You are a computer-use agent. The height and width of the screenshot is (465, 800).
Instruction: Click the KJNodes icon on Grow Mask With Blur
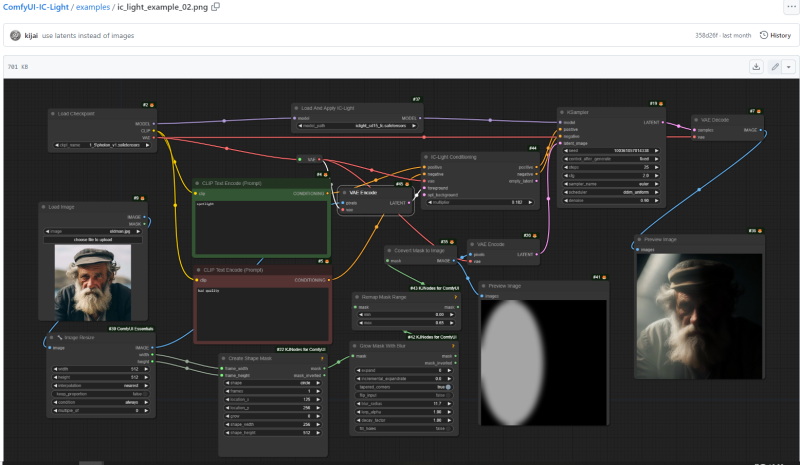click(453, 346)
